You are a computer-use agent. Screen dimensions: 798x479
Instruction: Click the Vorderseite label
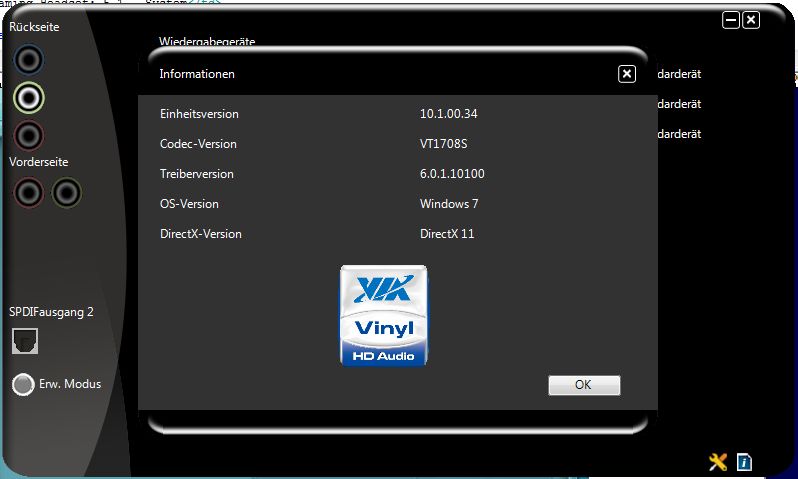(x=39, y=162)
